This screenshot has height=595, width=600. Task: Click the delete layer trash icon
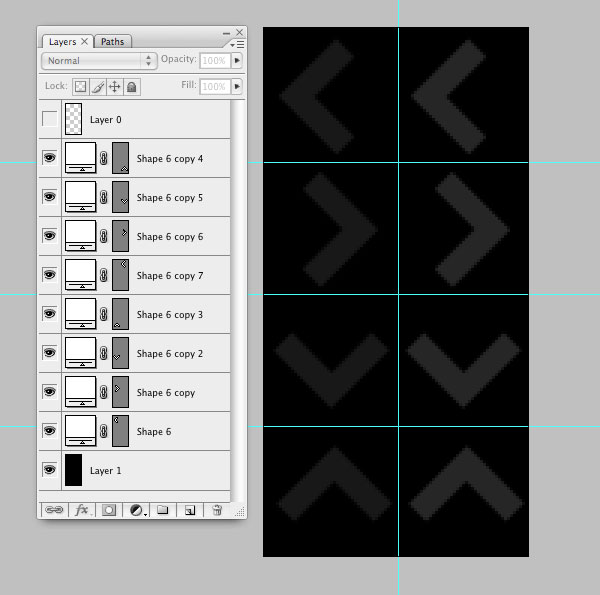(x=217, y=510)
